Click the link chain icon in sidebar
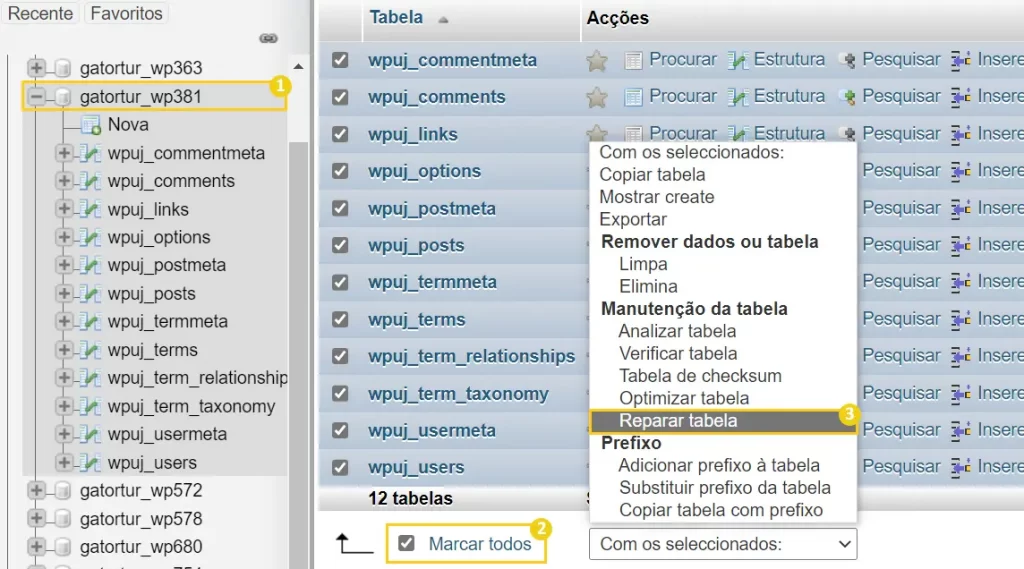The height and width of the screenshot is (569, 1024). (268, 39)
